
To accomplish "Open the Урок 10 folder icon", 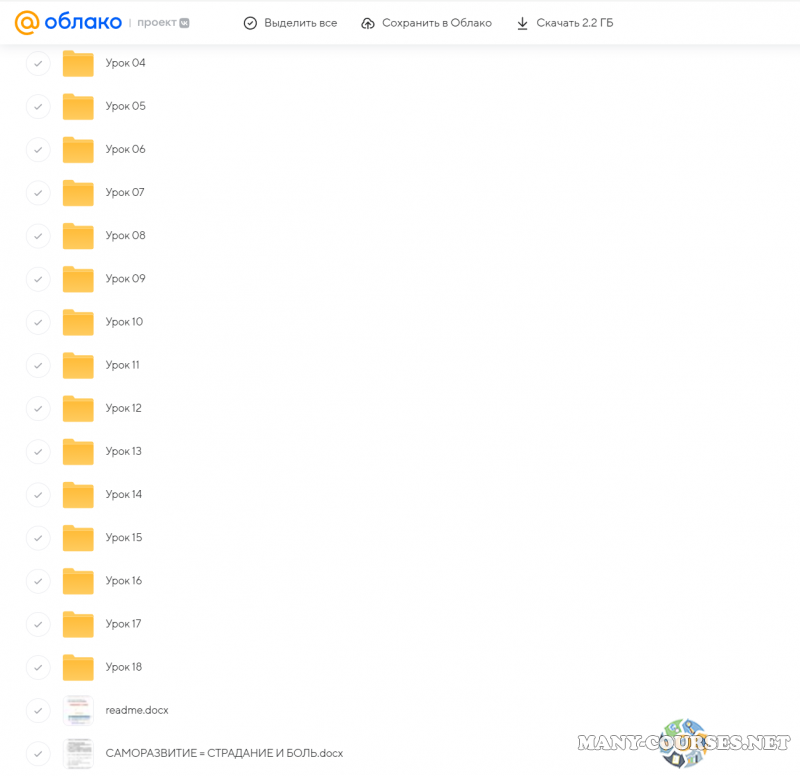I will (78, 323).
